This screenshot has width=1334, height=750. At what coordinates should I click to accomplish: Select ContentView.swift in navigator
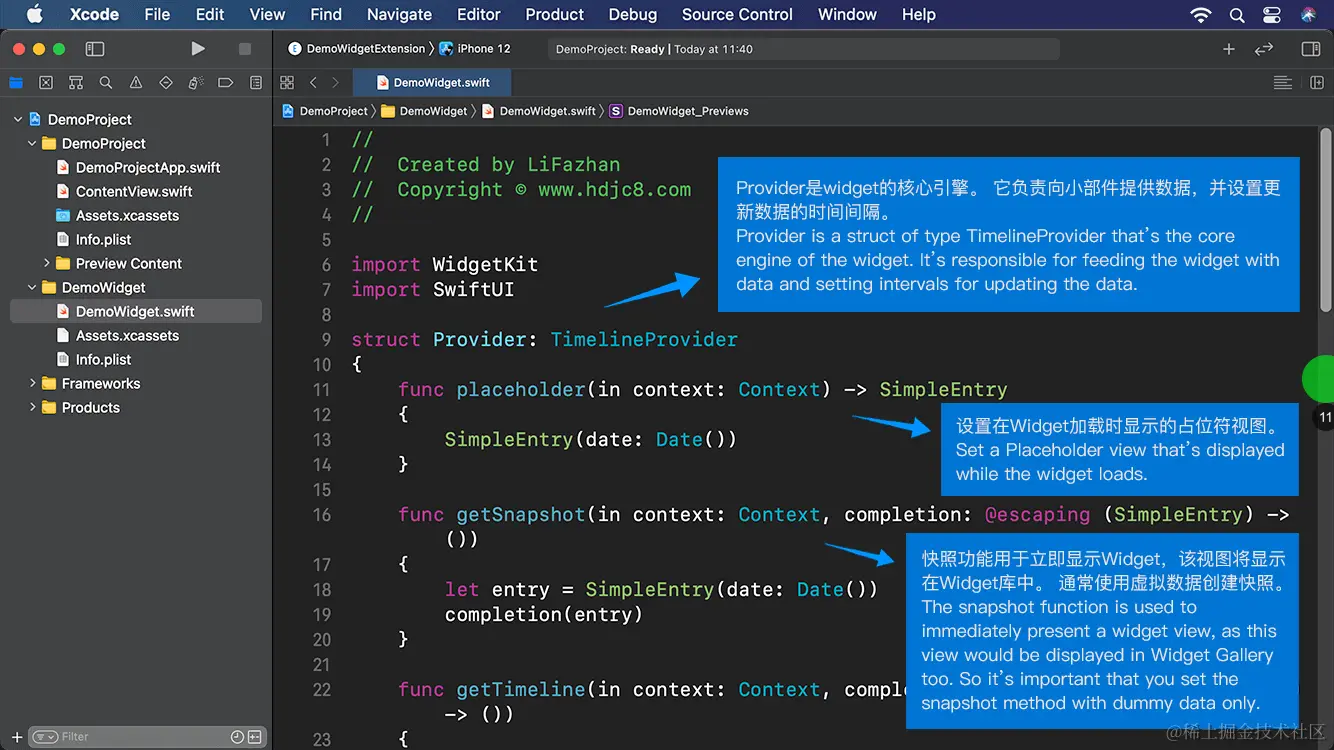136,191
